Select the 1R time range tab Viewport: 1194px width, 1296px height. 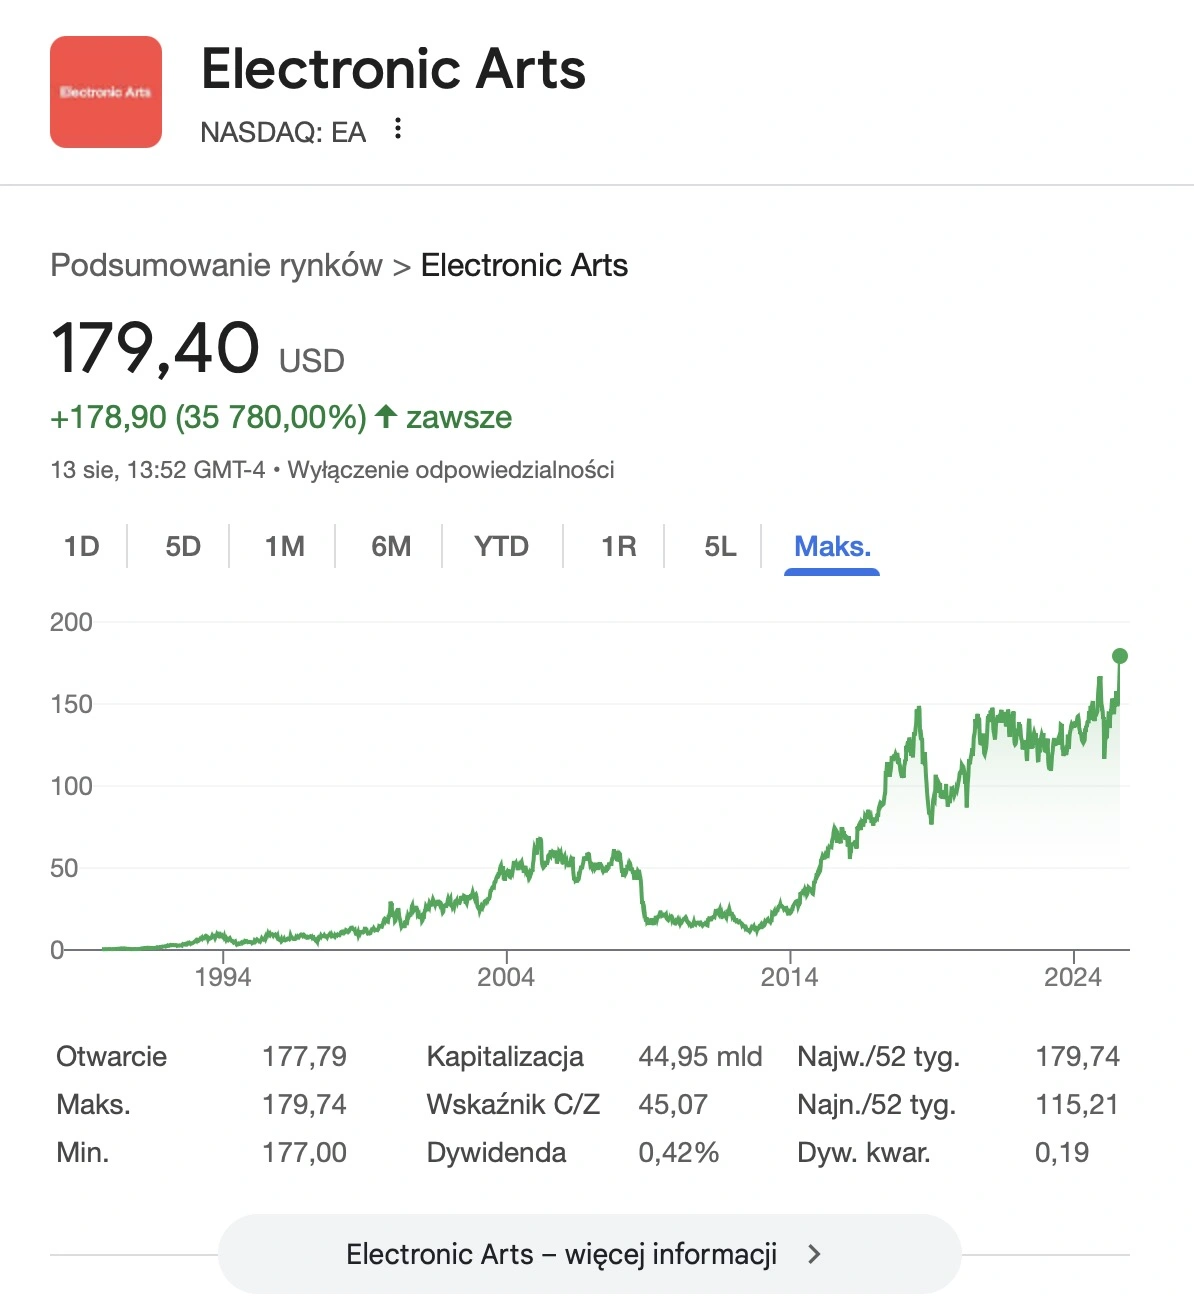click(x=619, y=546)
